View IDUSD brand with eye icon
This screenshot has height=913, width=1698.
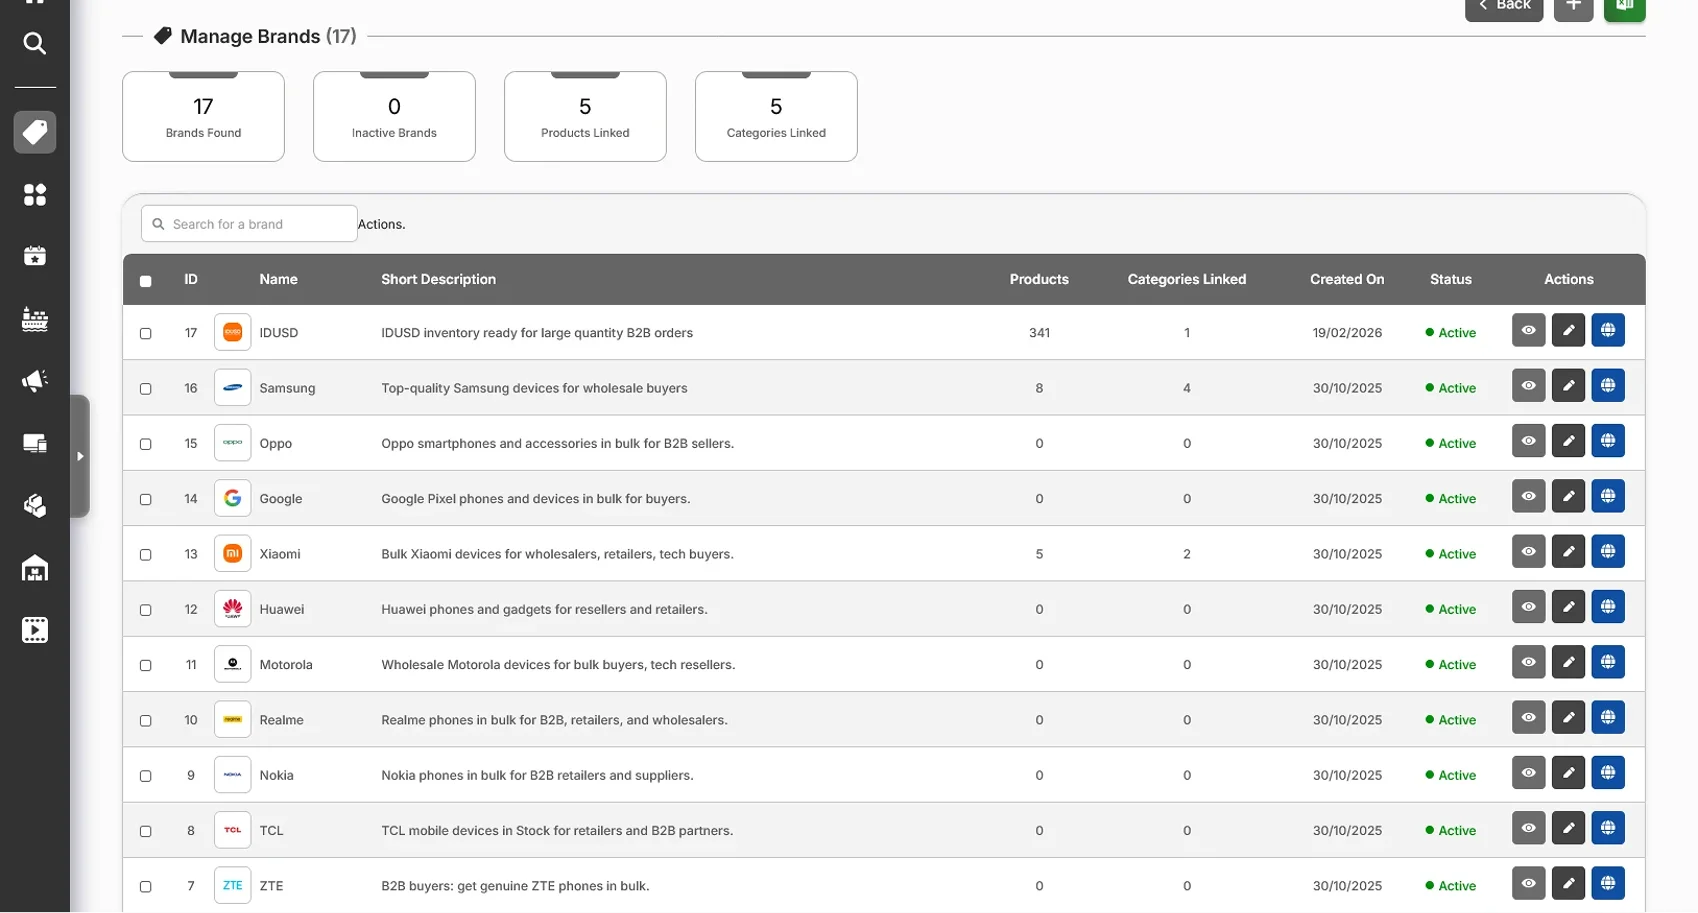pyautogui.click(x=1528, y=330)
